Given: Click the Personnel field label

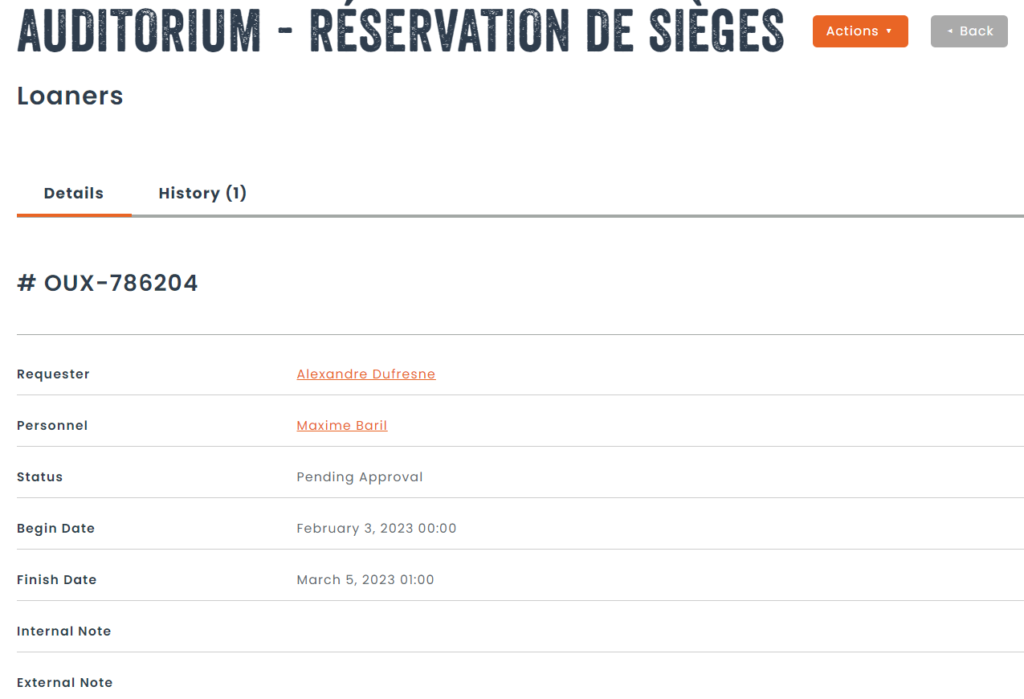Looking at the screenshot, I should [52, 426].
